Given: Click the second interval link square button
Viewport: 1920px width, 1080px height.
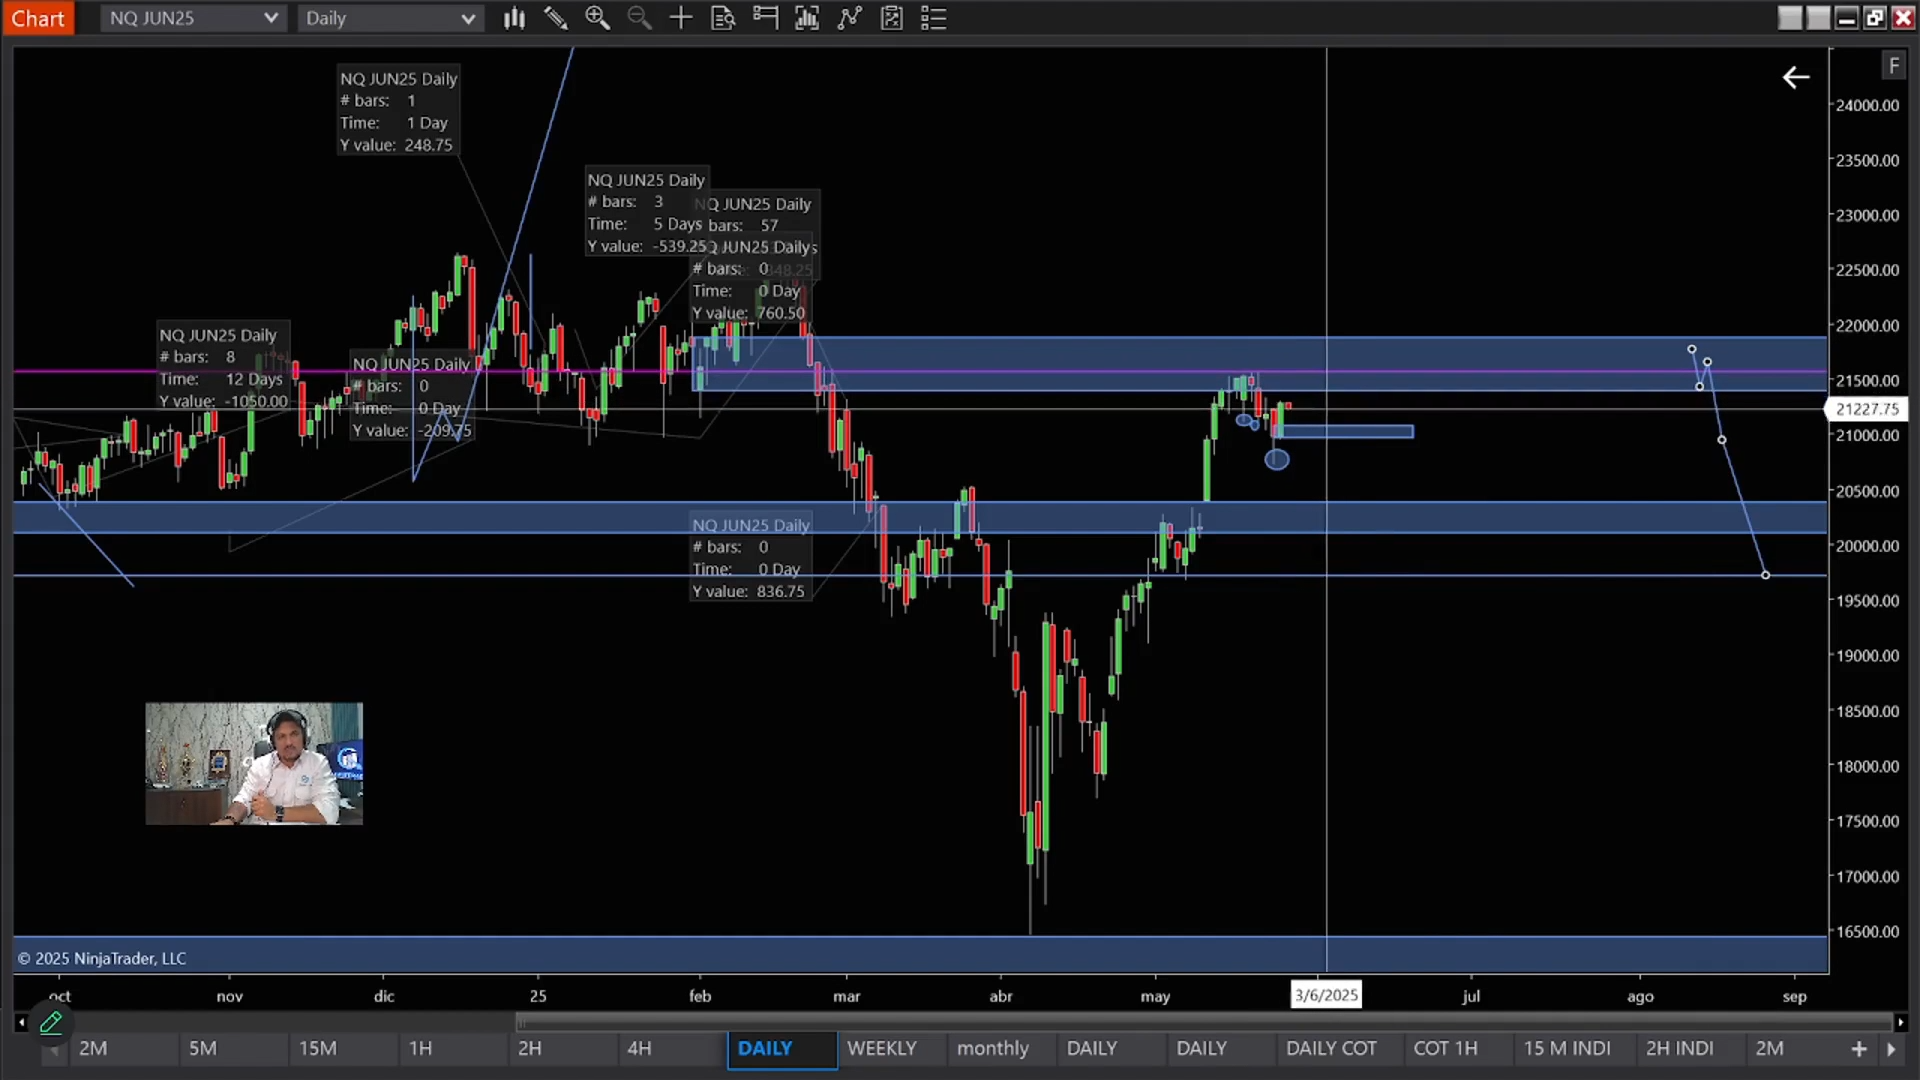Looking at the screenshot, I should point(1818,18).
